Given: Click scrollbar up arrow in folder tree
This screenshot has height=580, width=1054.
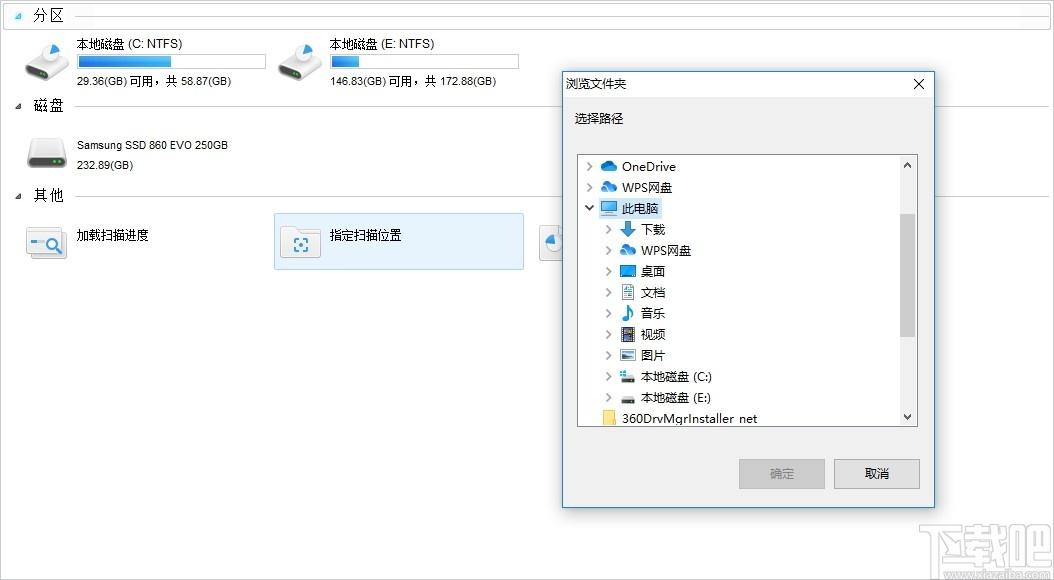Looking at the screenshot, I should pyautogui.click(x=907, y=165).
